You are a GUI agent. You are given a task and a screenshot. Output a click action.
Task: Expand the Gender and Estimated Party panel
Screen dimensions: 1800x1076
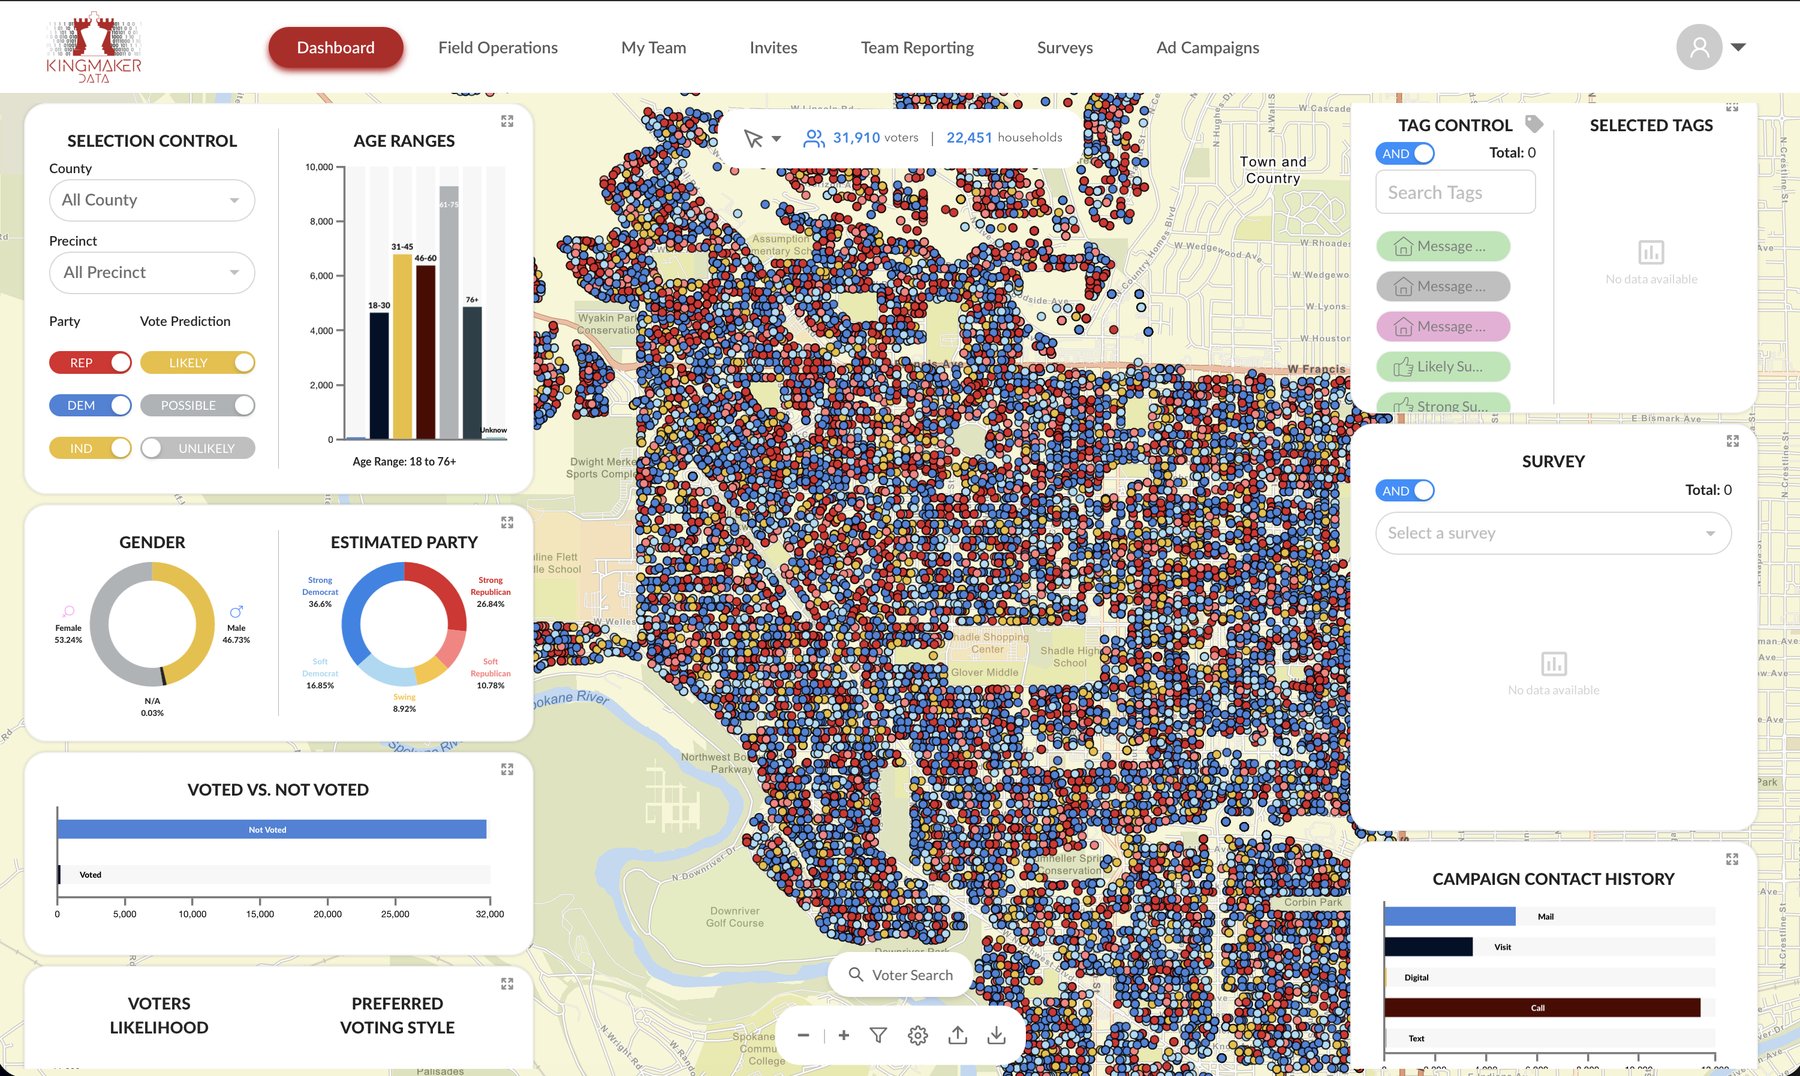coord(507,522)
